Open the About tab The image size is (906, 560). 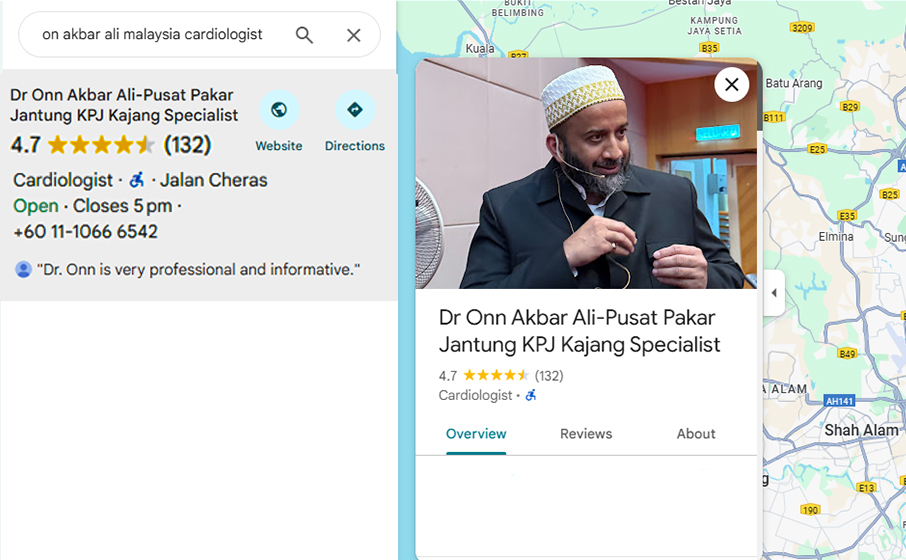(696, 434)
